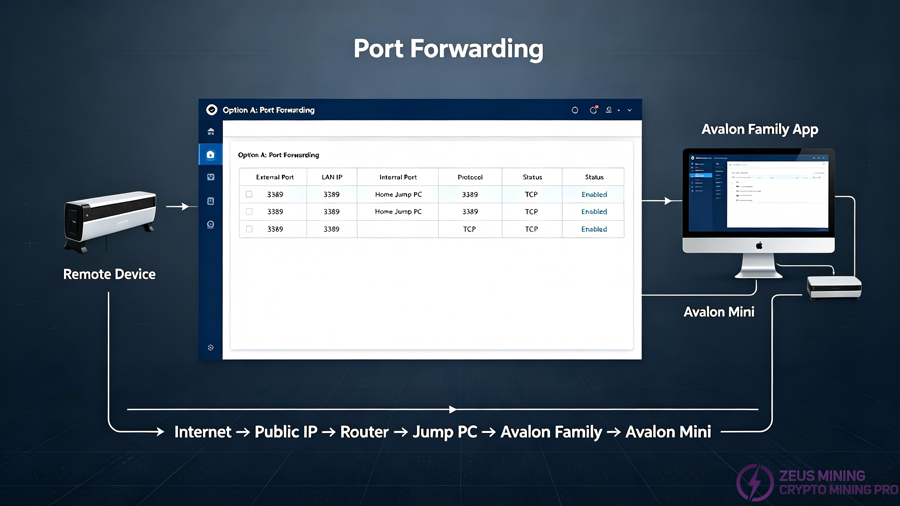The height and width of the screenshot is (506, 900).
Task: Select the highlighted port forwarding sidebar icon
Action: (211, 154)
